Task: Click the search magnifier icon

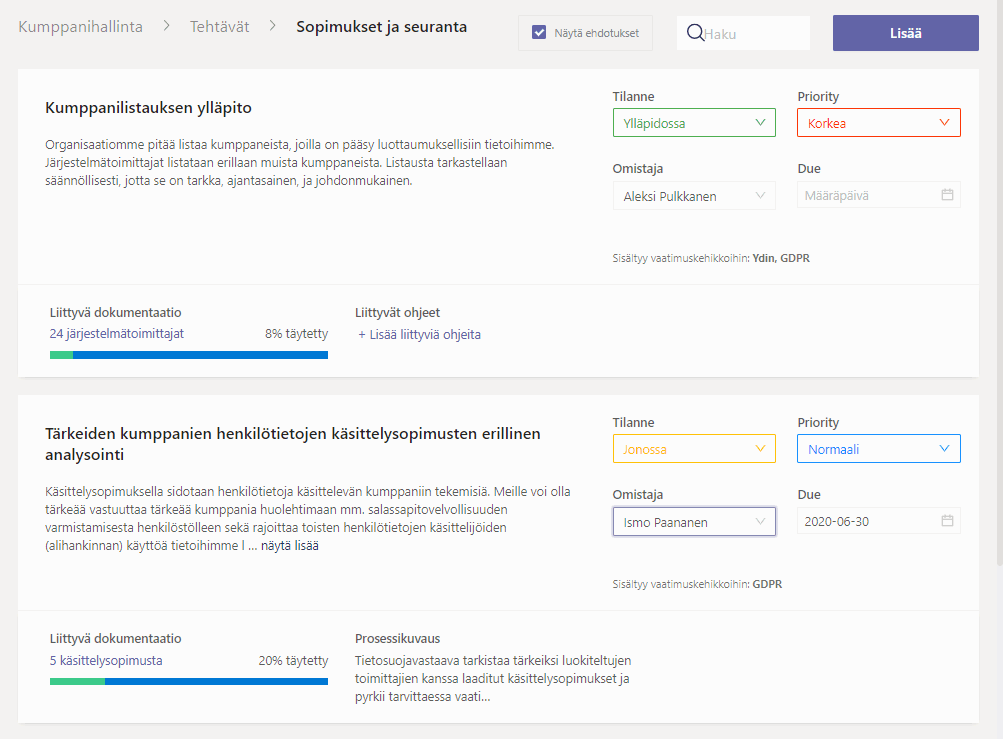Action: (695, 32)
